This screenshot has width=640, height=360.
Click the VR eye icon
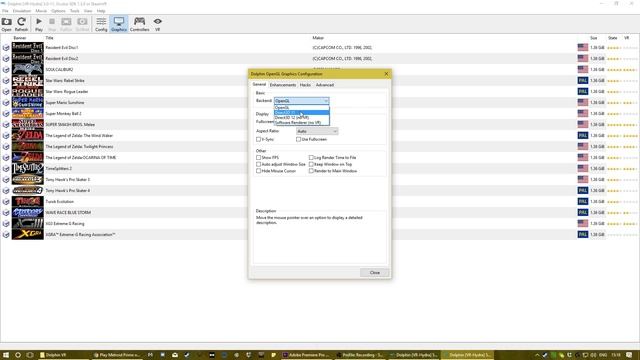tap(158, 24)
